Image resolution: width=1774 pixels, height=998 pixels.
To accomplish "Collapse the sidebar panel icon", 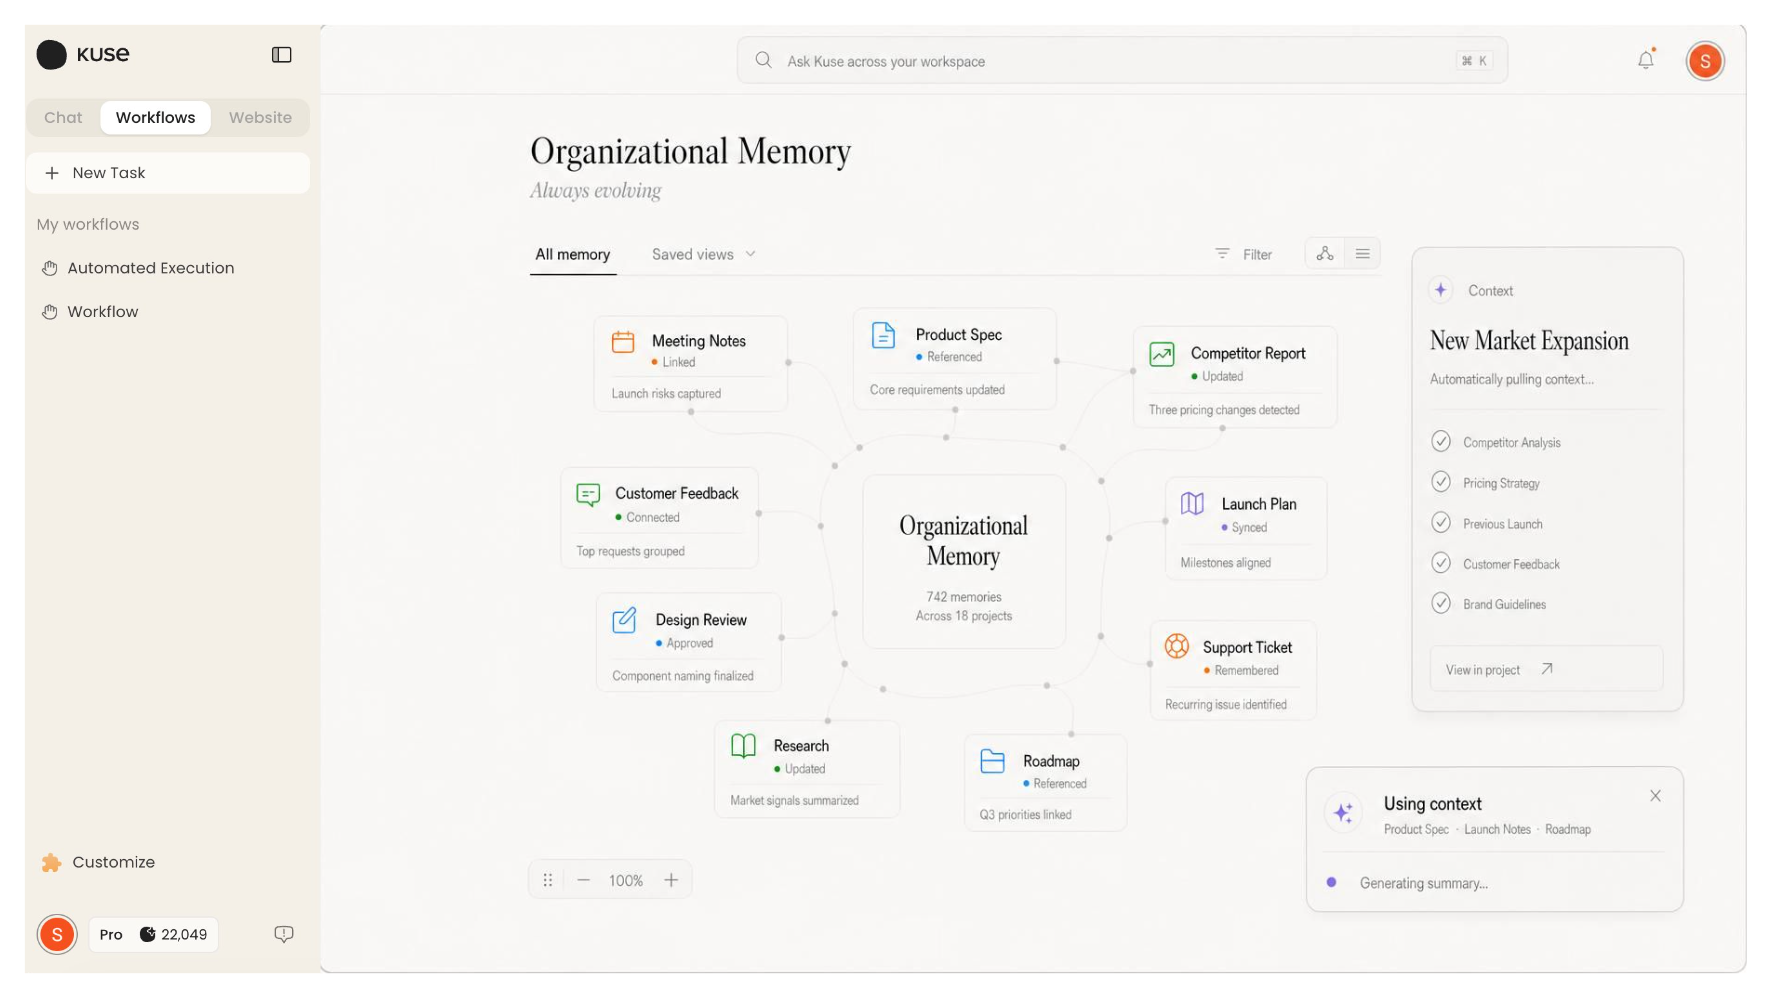I will pos(281,55).
